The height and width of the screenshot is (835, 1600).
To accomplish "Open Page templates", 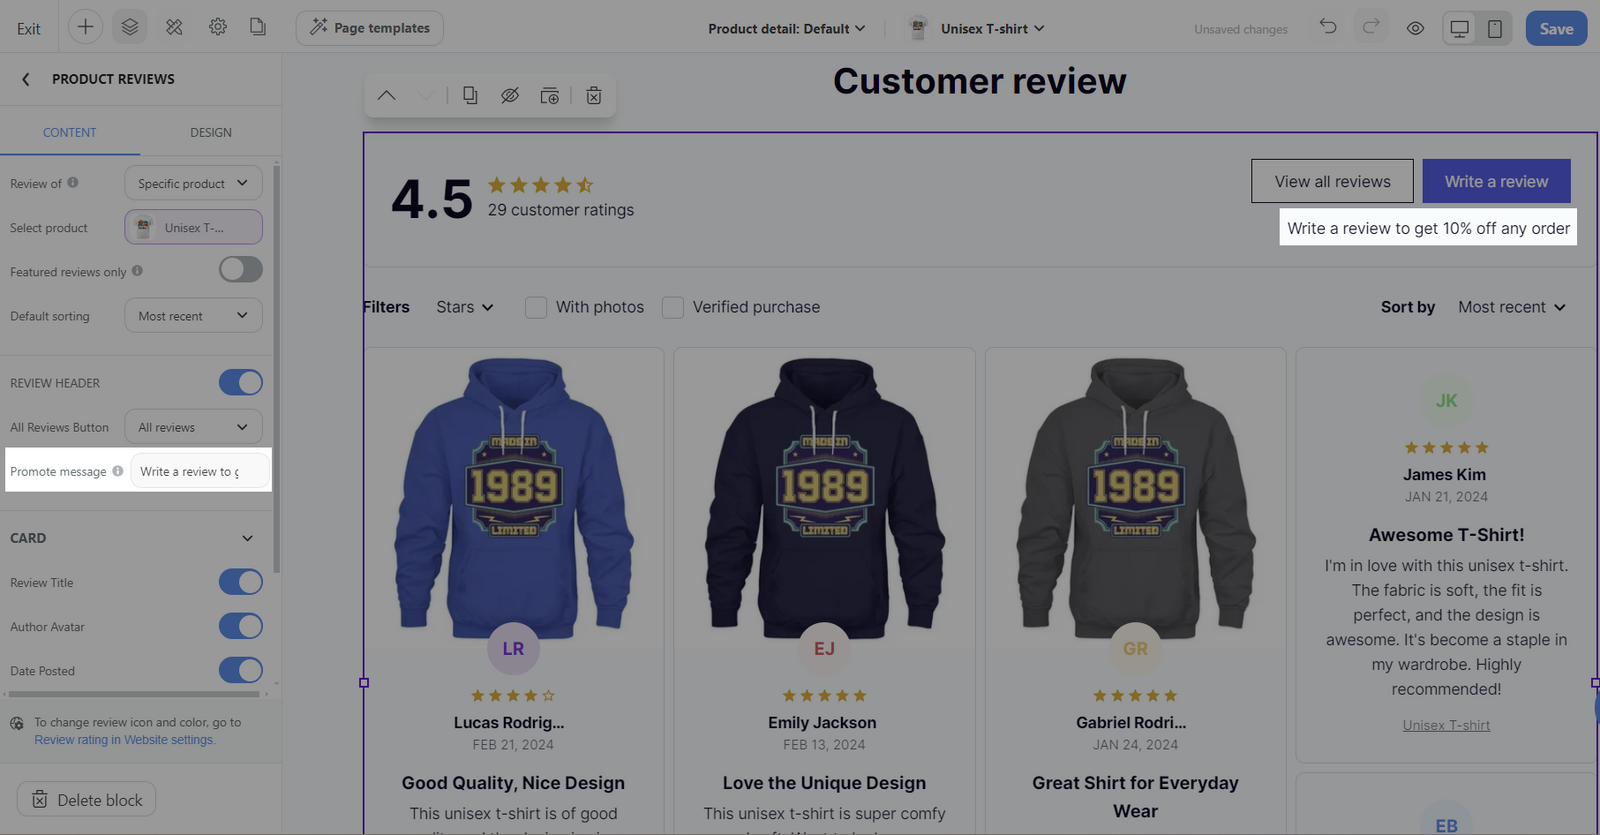I will pos(370,28).
